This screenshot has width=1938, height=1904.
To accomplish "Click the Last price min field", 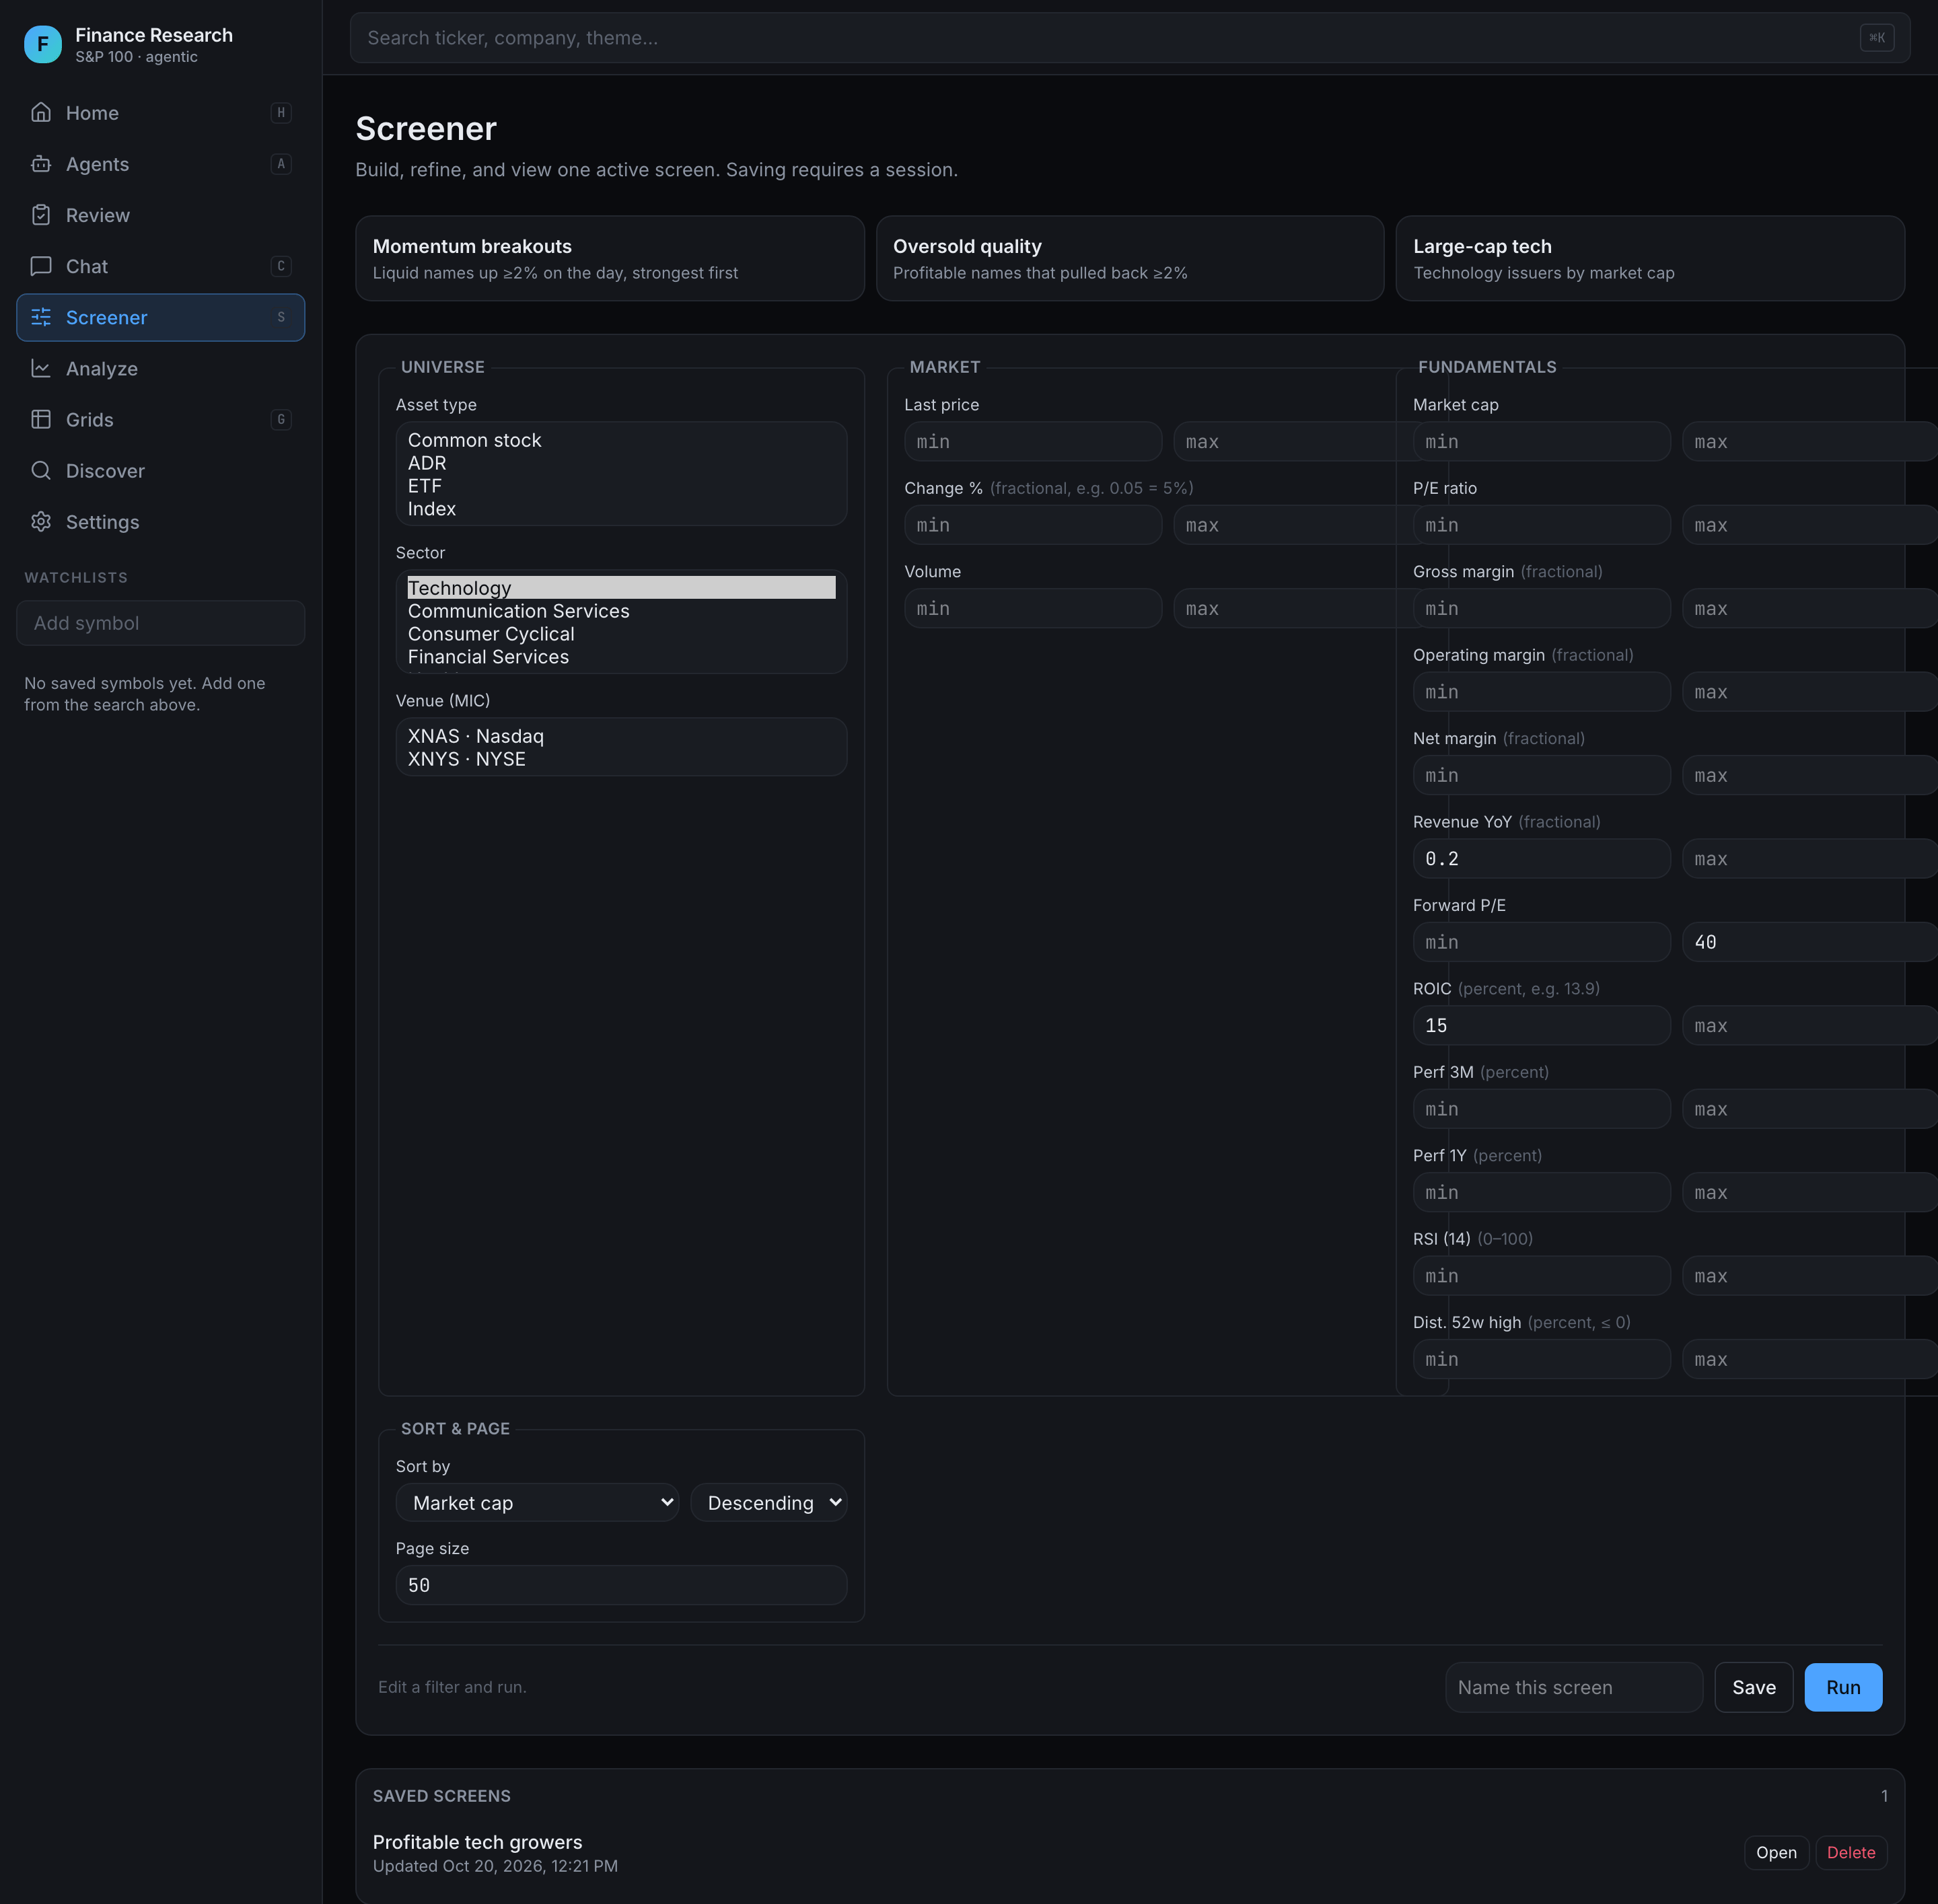I will (1033, 442).
